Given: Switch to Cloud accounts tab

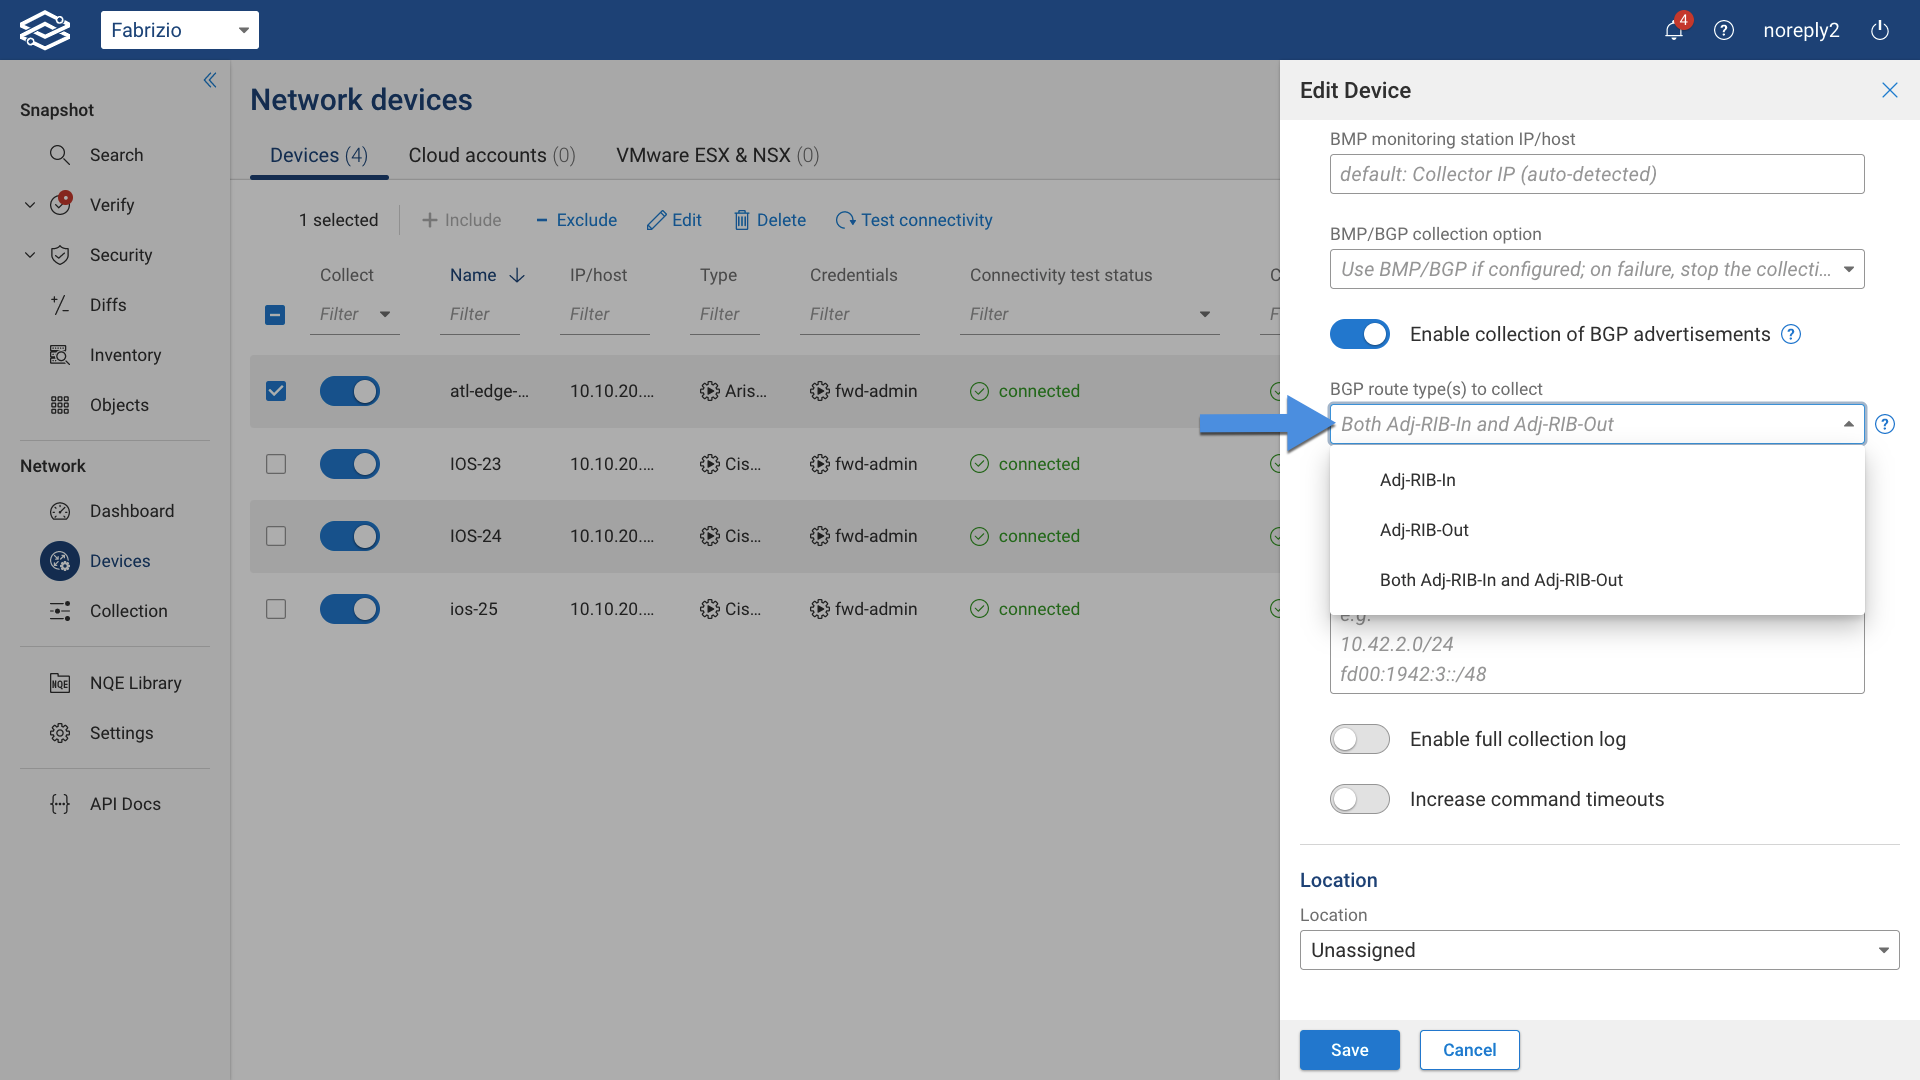Looking at the screenshot, I should coord(491,155).
